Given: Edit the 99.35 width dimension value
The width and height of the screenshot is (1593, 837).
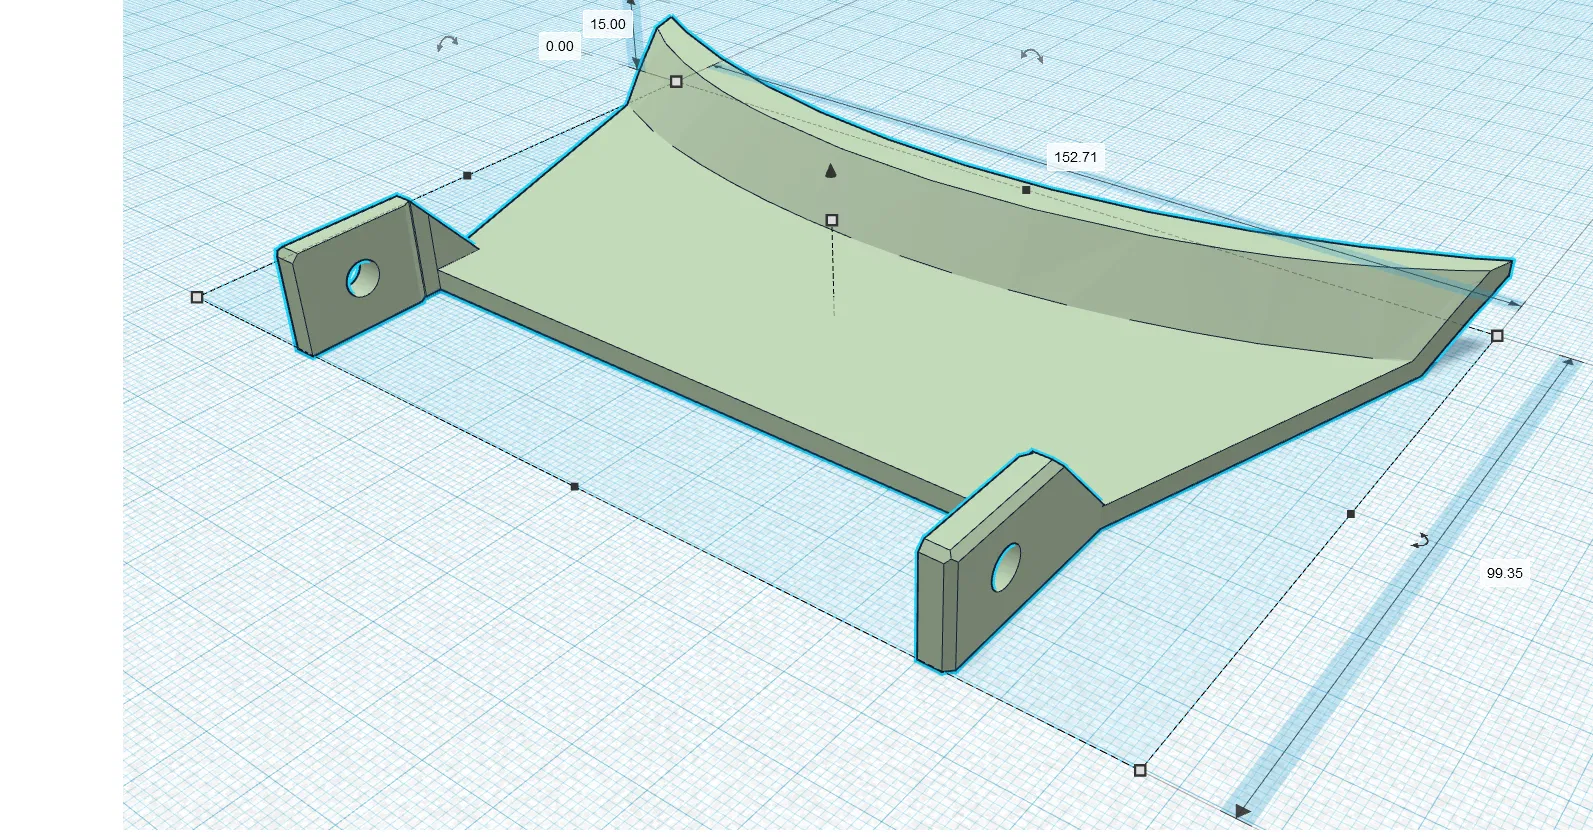Looking at the screenshot, I should 1504,573.
